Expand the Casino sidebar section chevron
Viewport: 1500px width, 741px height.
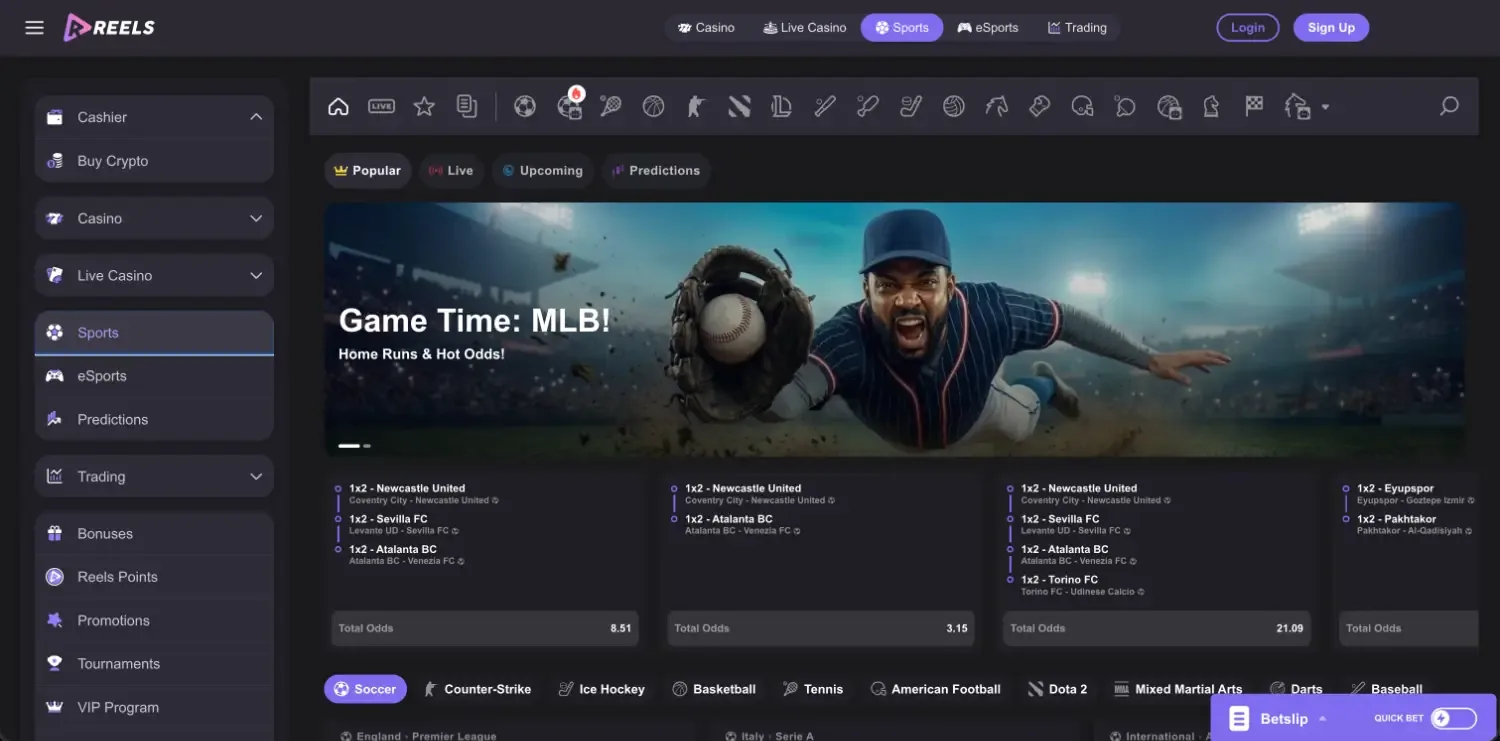[256, 218]
